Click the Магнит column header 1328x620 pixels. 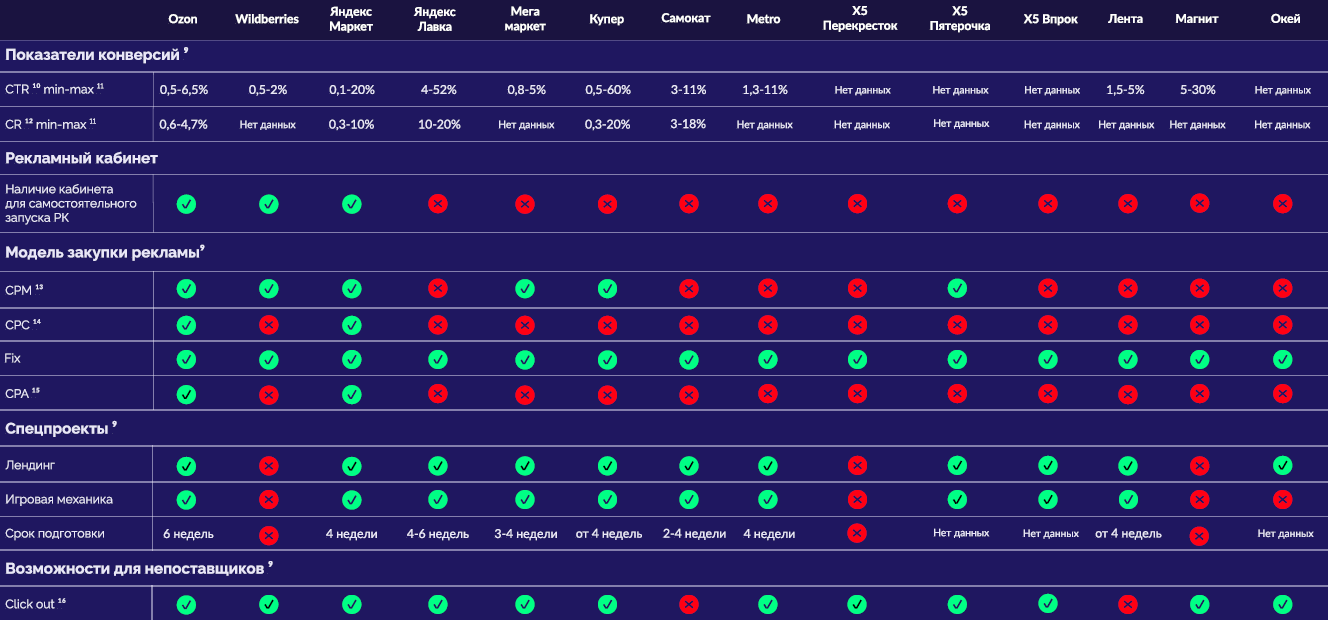1196,19
